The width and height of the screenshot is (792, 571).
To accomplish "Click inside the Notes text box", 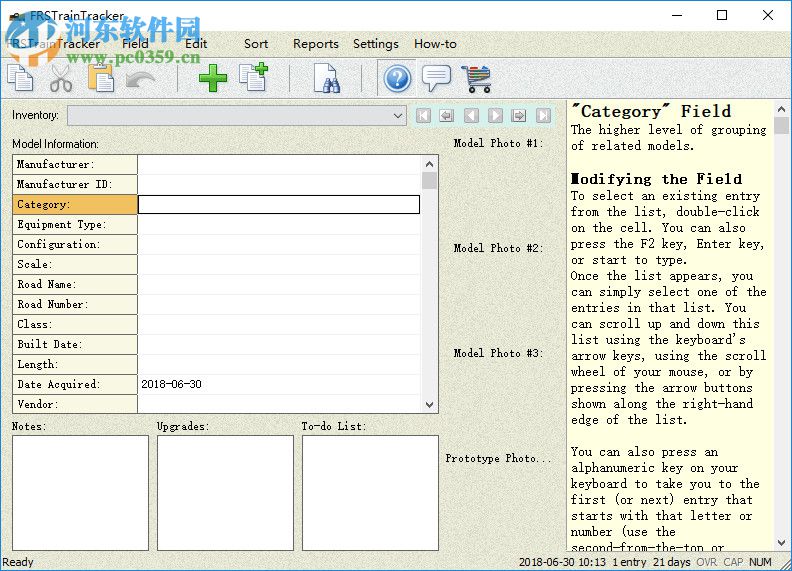I will coord(80,493).
